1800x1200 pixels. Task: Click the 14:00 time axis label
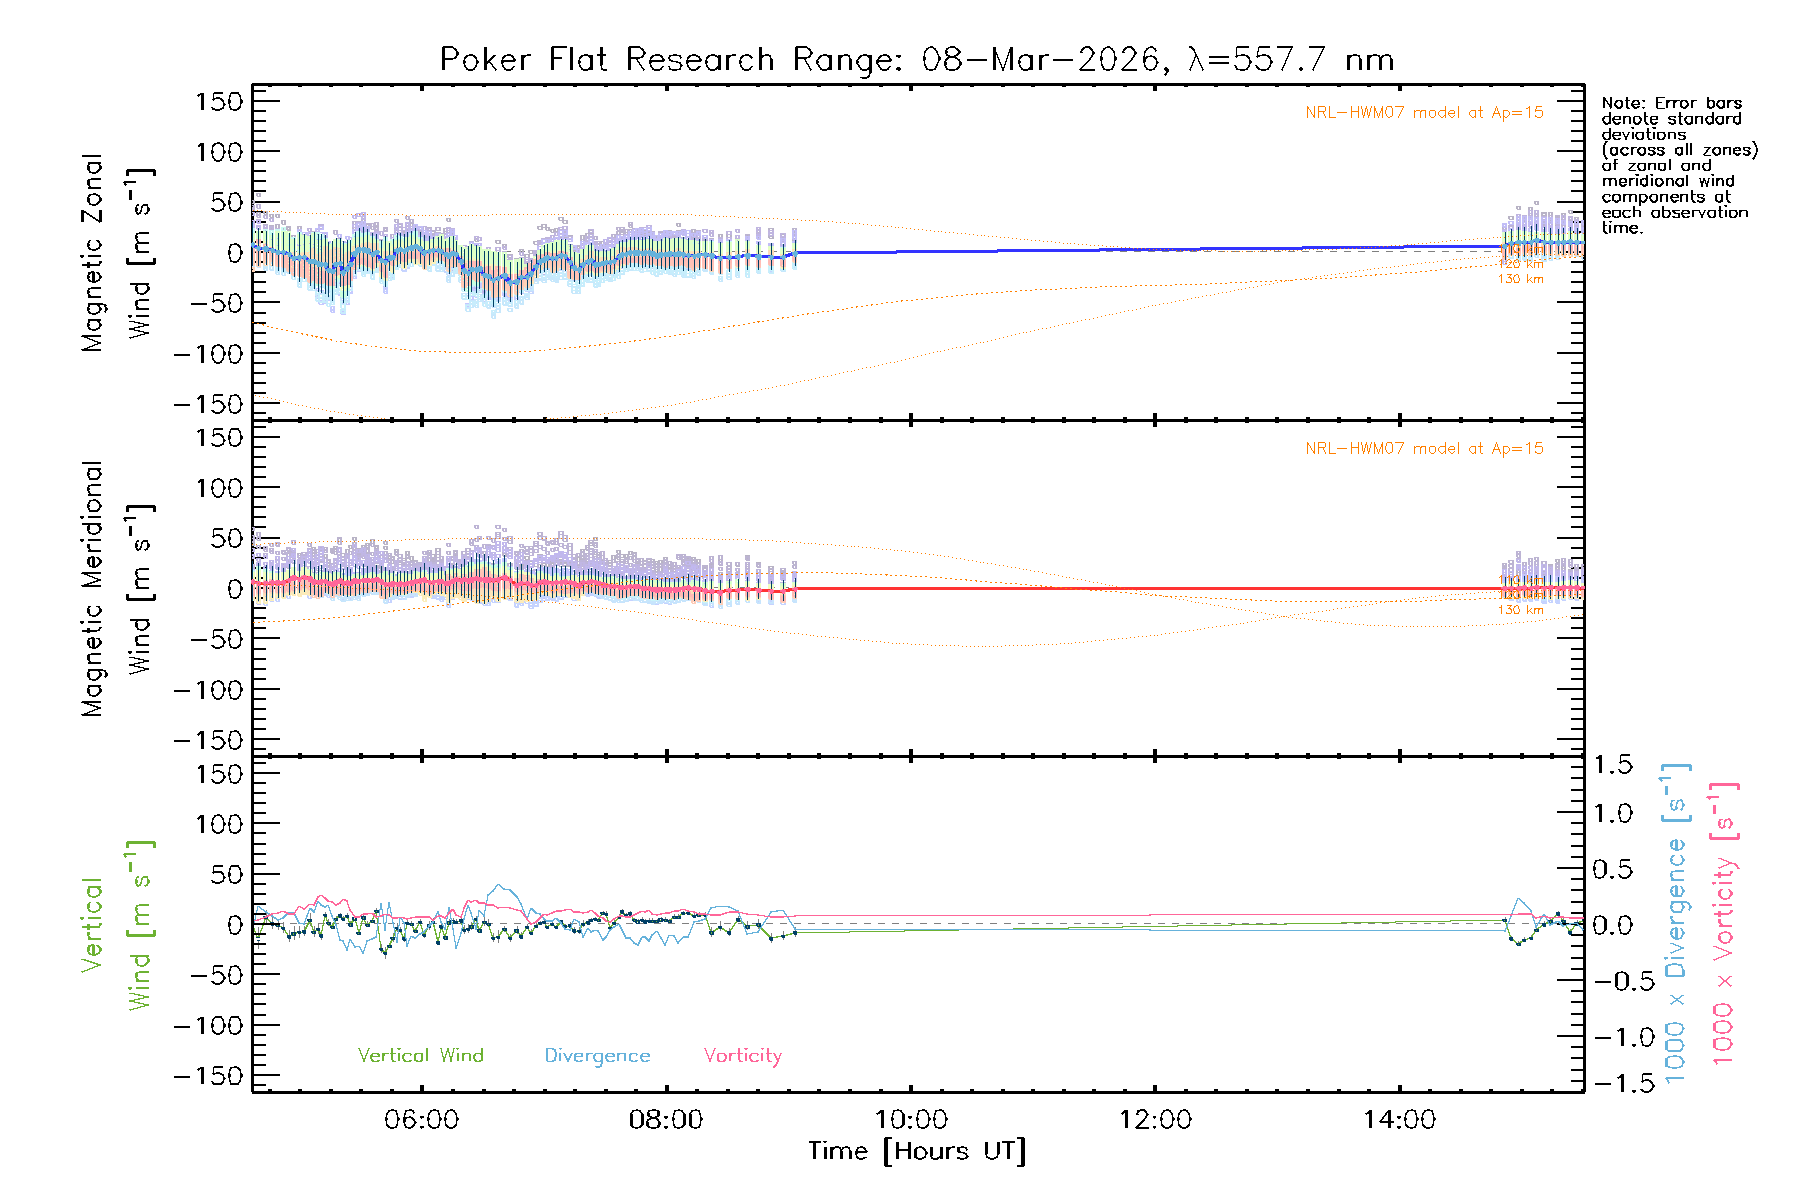tap(1399, 1120)
